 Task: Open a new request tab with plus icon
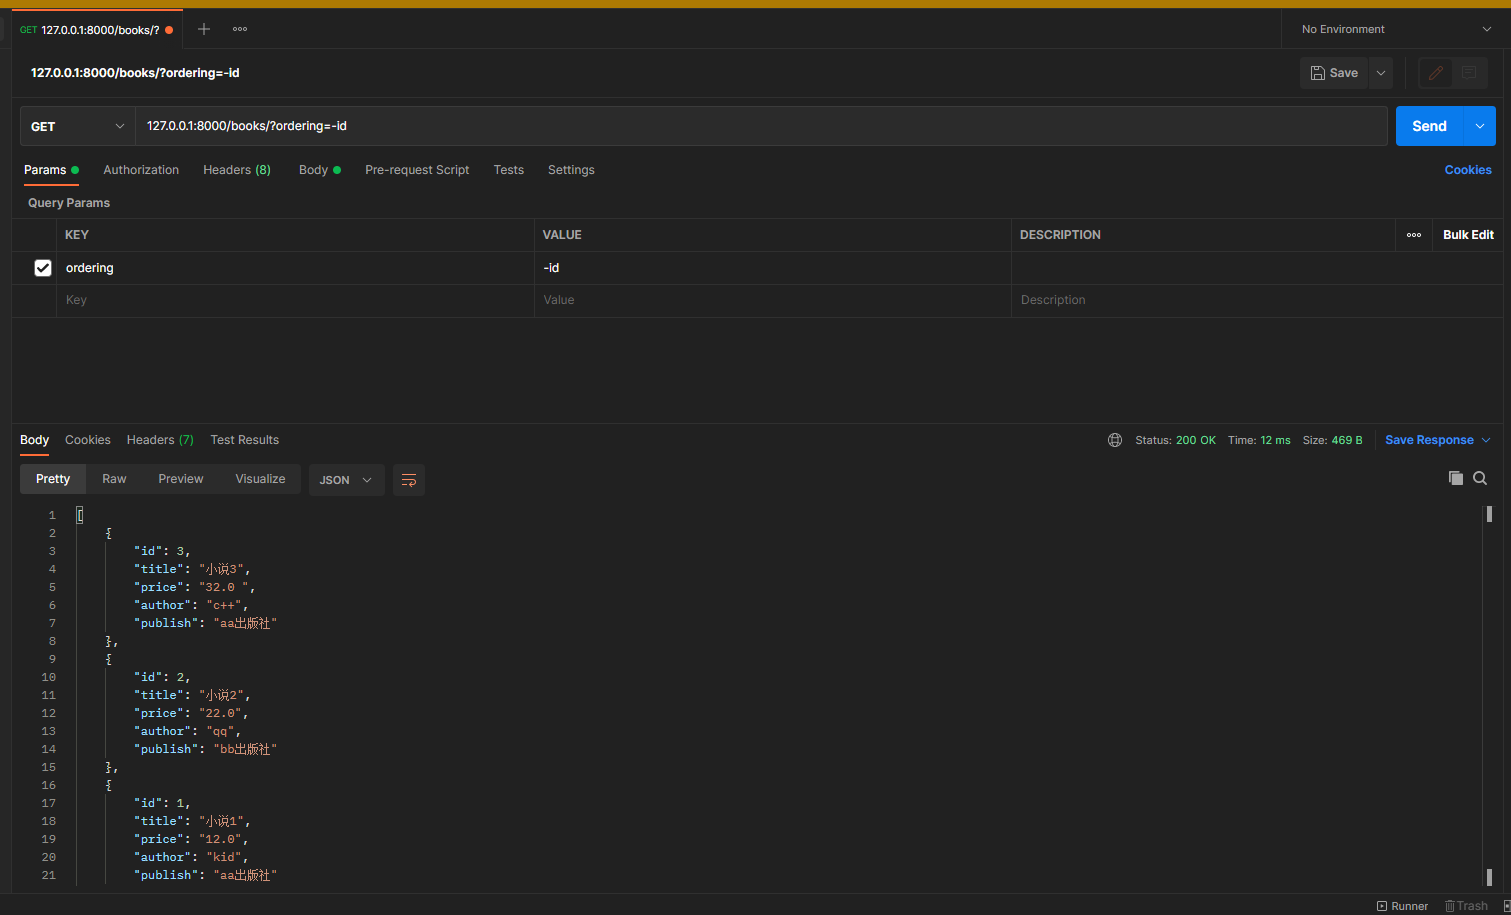204,29
